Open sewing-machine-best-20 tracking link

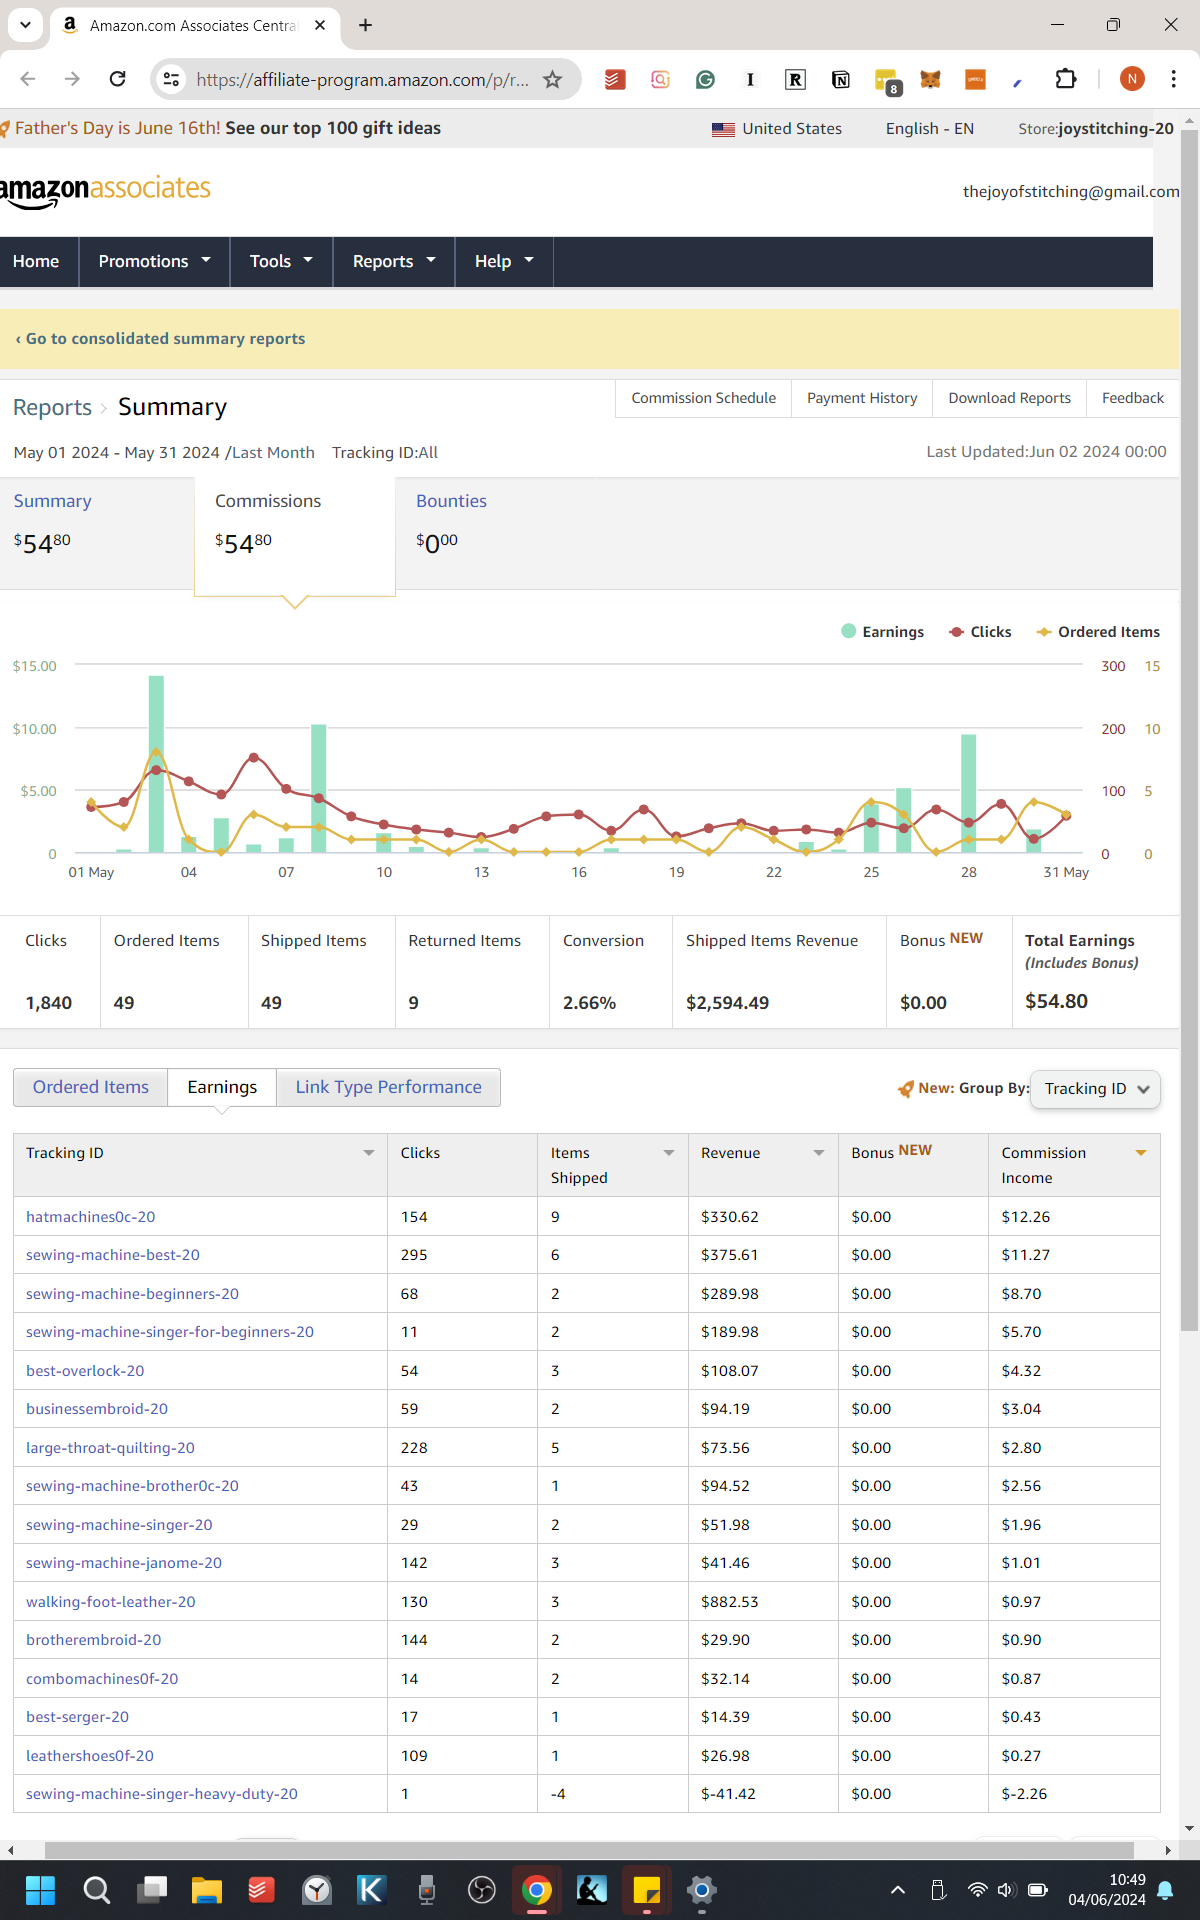coord(113,1255)
